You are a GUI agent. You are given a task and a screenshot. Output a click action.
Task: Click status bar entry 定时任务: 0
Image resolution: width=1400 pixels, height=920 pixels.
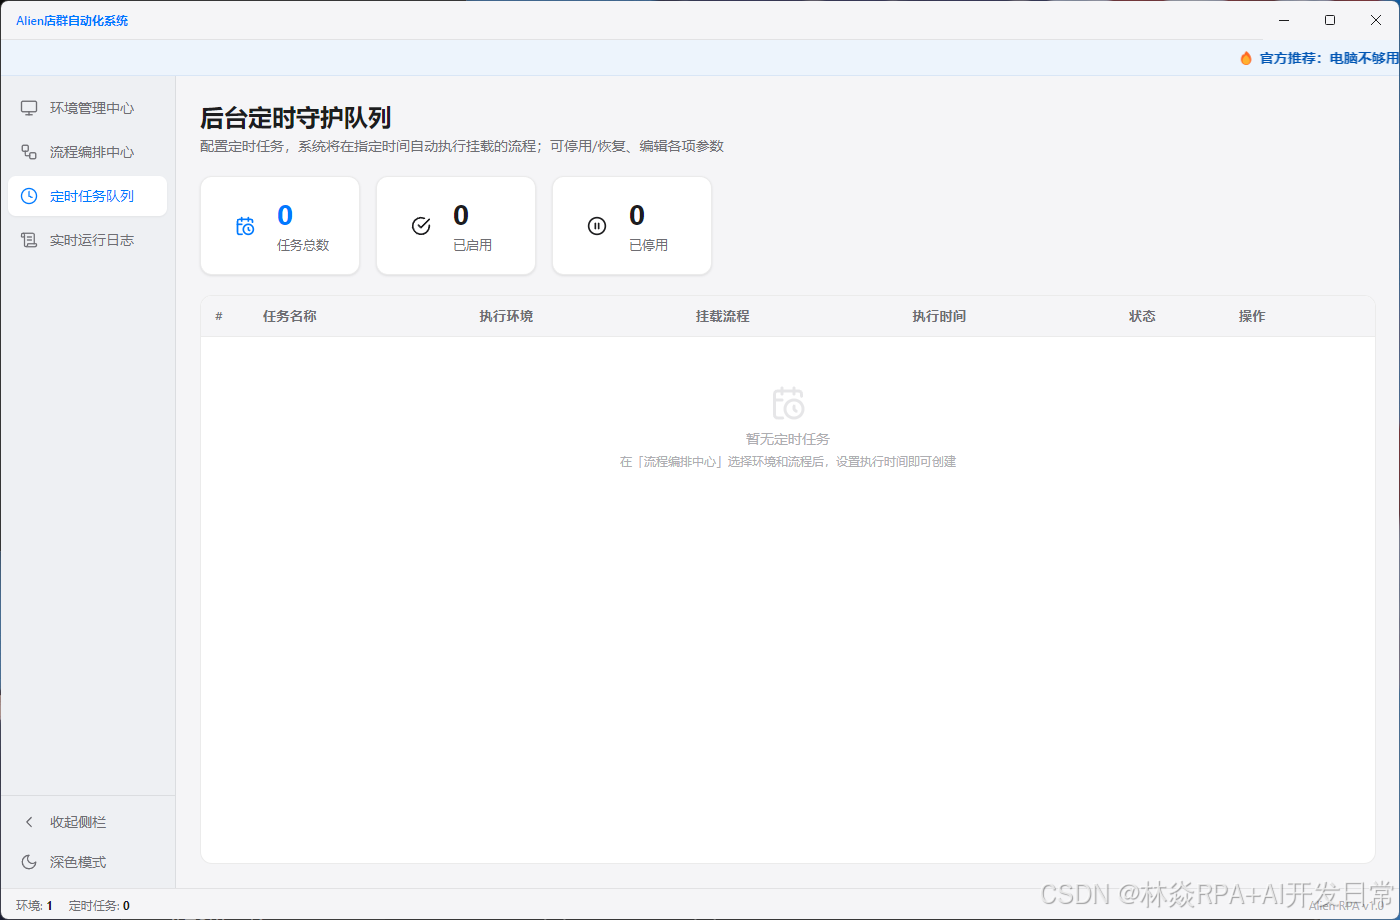[99, 906]
